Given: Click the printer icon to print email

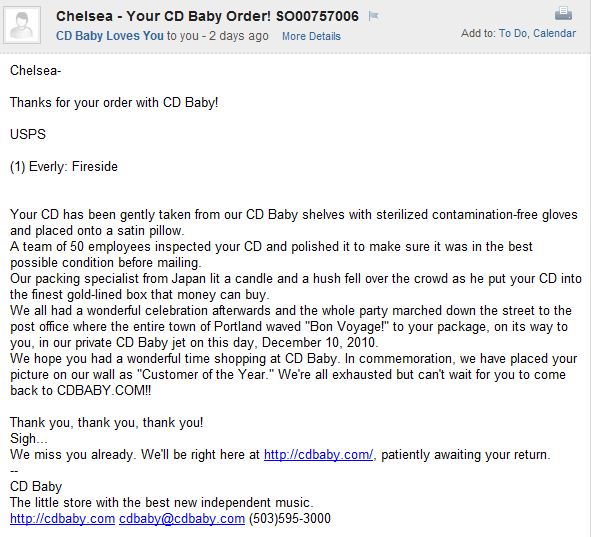Looking at the screenshot, I should [563, 14].
